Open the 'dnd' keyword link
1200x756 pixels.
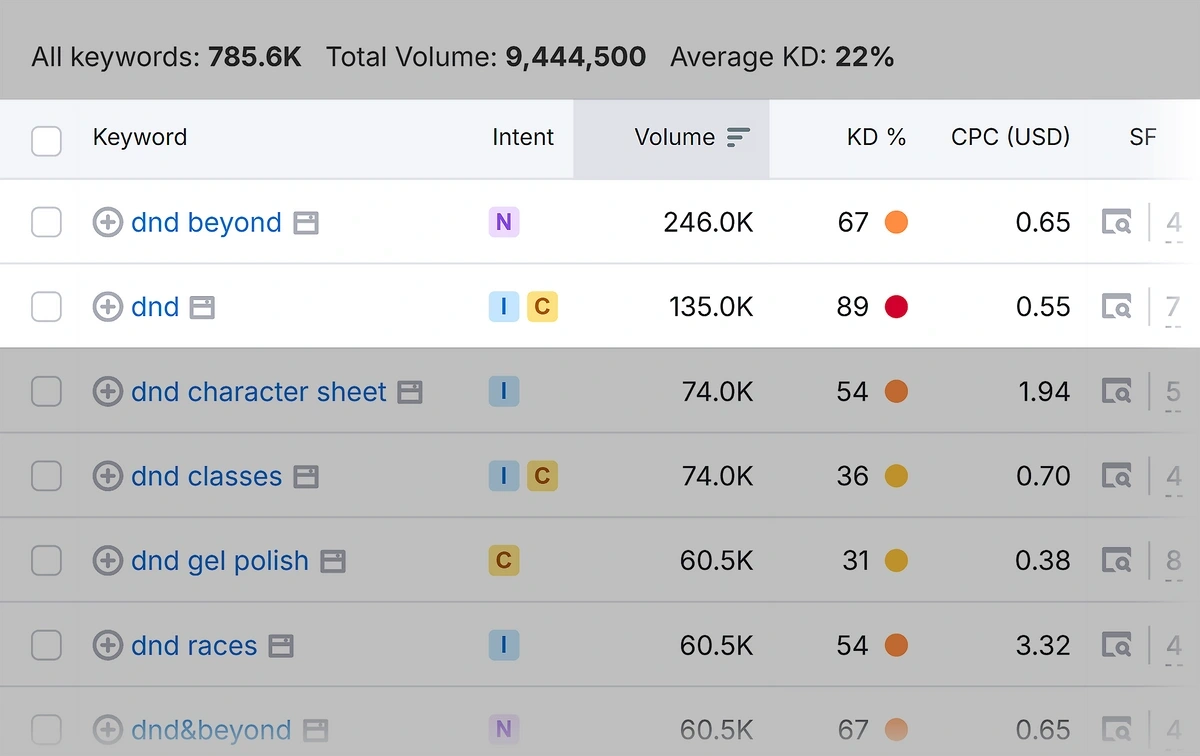coord(155,306)
